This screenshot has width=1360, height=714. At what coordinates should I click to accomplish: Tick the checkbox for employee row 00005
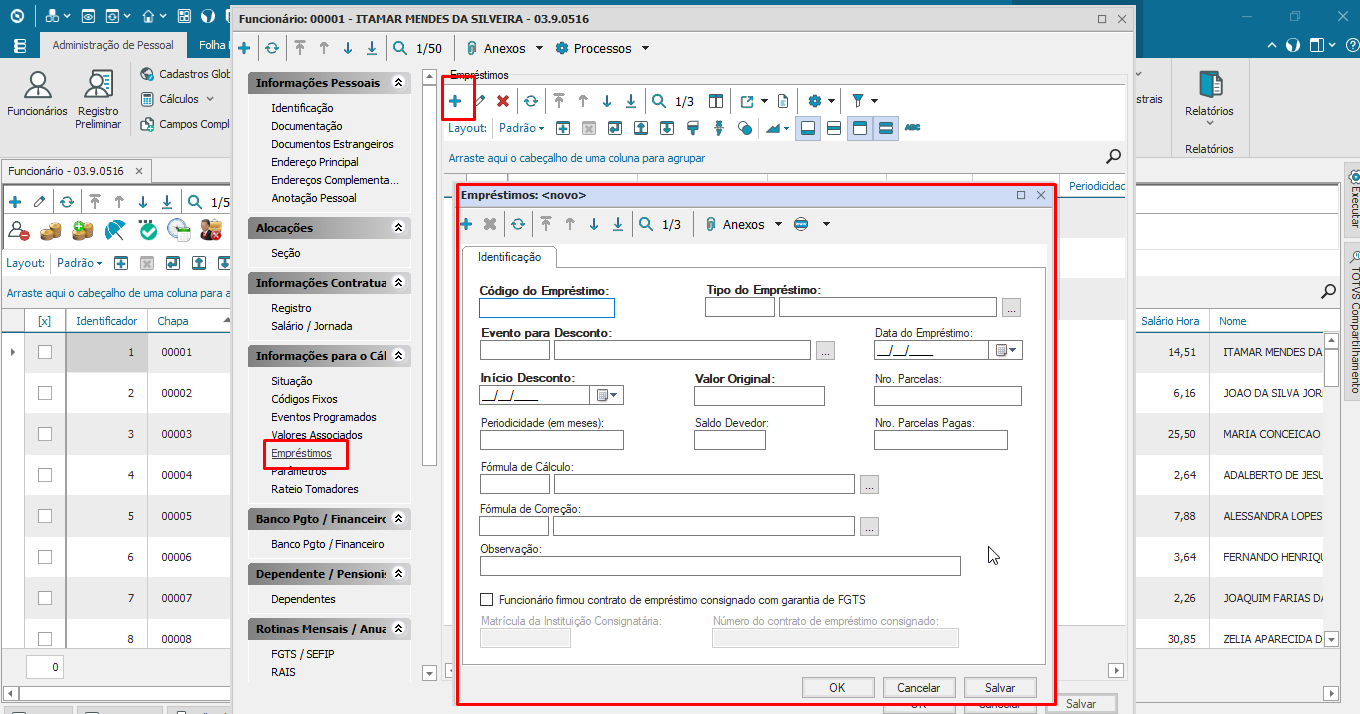45,516
